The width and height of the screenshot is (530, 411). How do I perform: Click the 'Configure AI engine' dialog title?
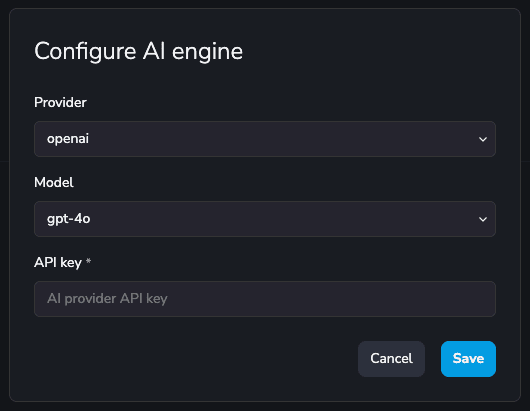point(139,52)
